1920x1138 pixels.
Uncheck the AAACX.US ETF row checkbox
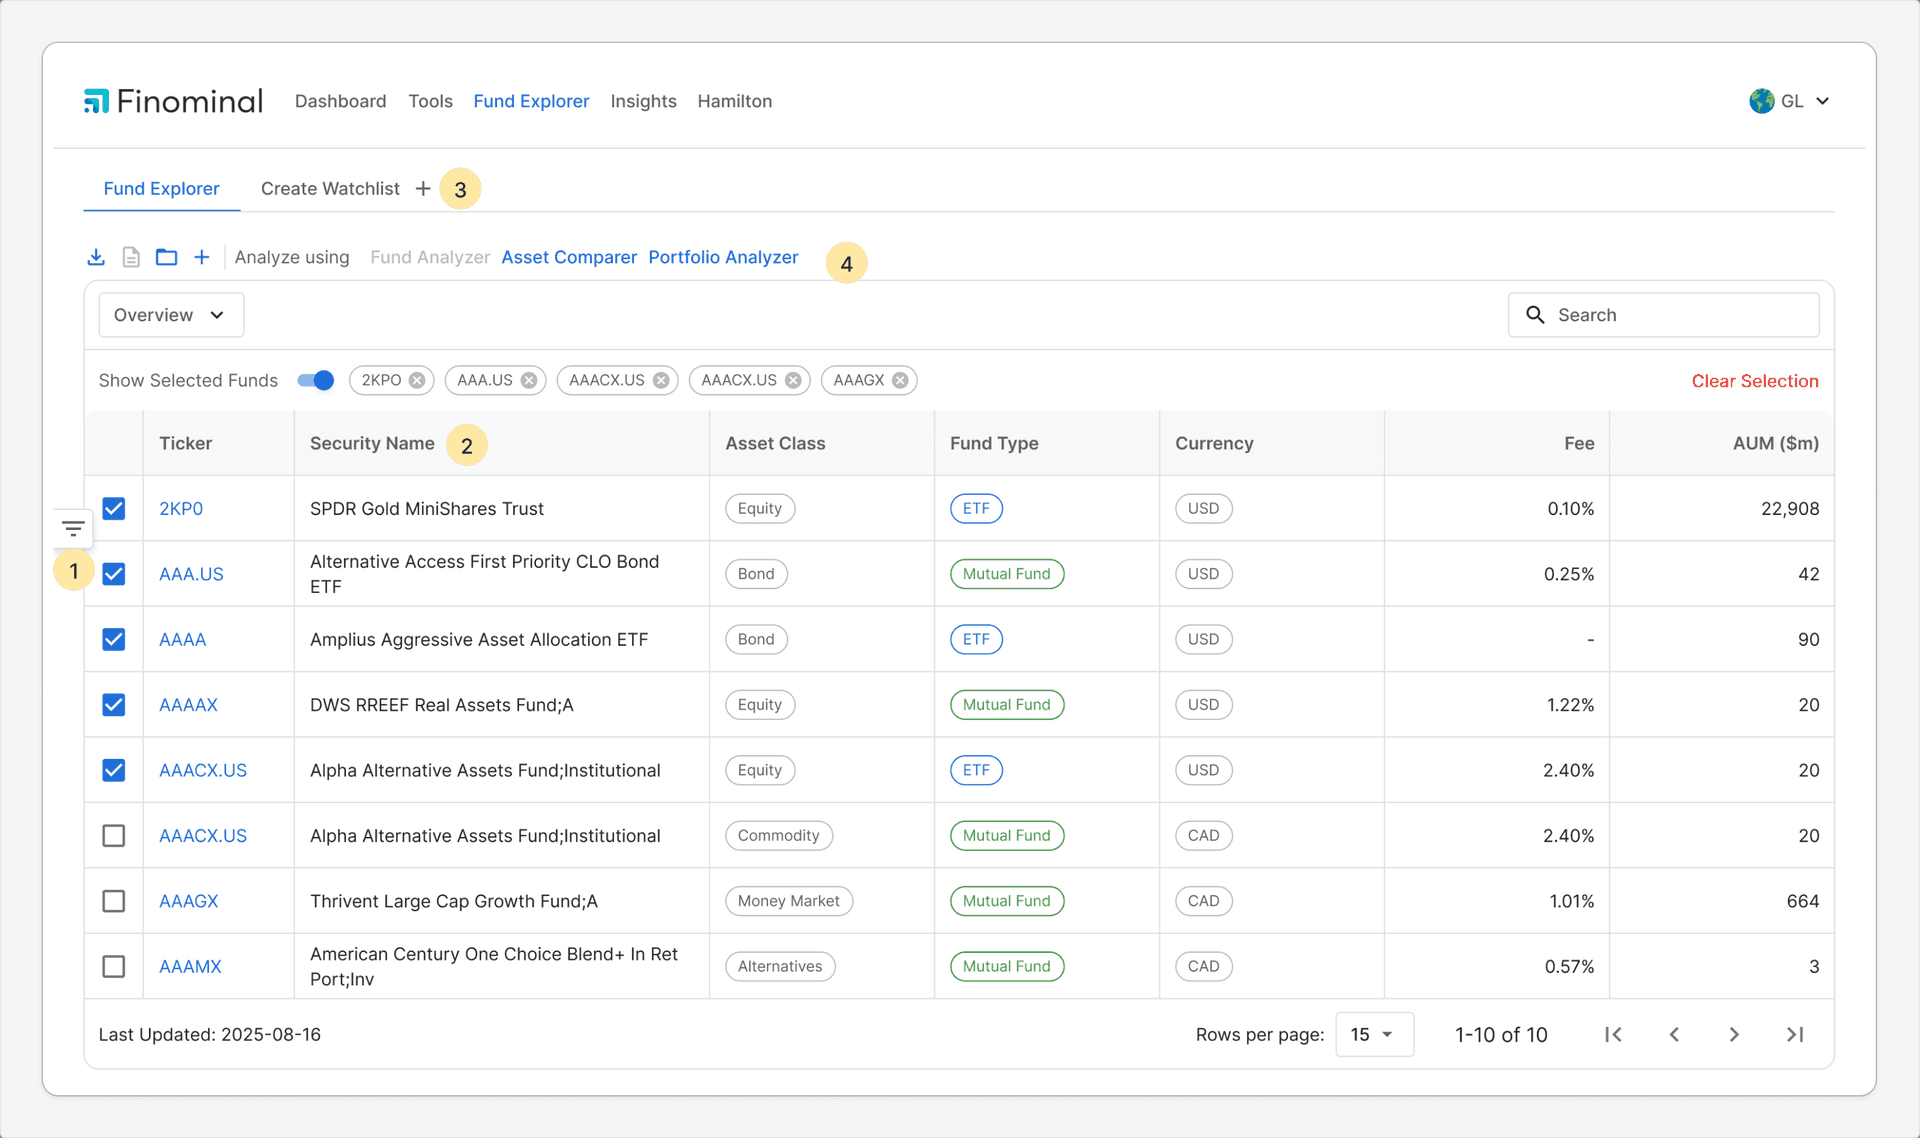[x=114, y=770]
